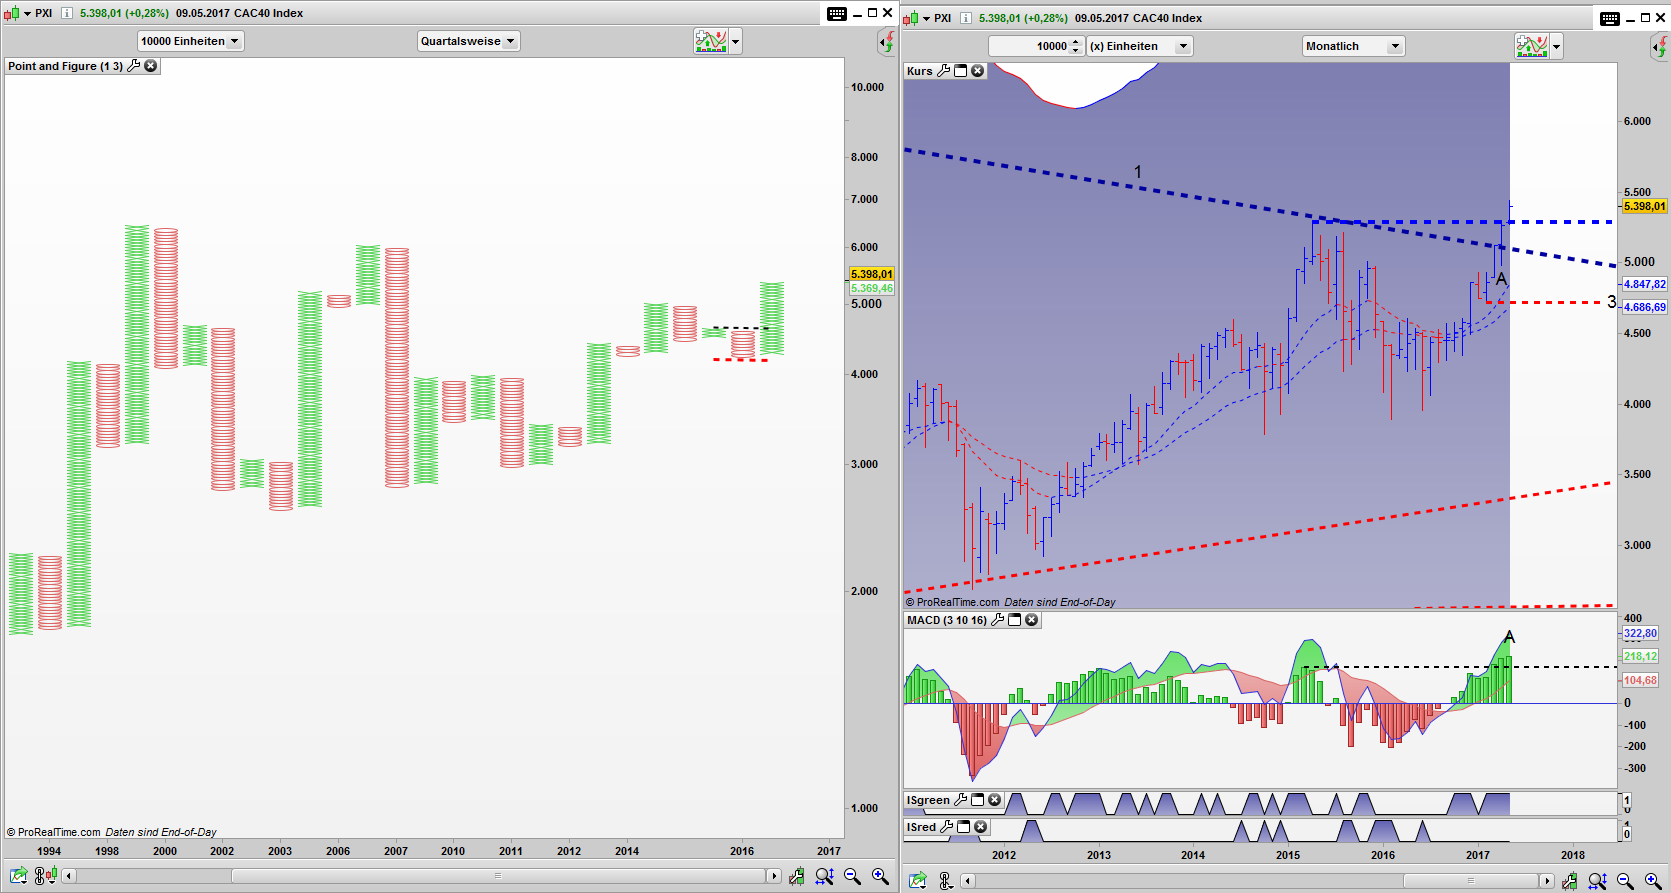The image size is (1671, 893).
Task: Zoom in on the right chart
Action: click(1652, 881)
